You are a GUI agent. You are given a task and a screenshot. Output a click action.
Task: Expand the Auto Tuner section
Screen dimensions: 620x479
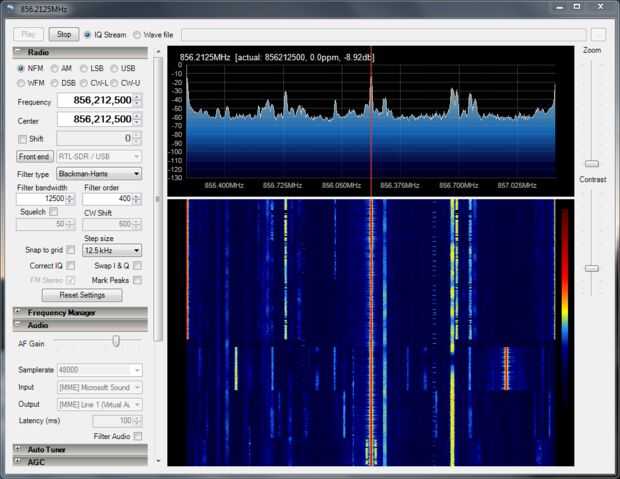pyautogui.click(x=48, y=449)
